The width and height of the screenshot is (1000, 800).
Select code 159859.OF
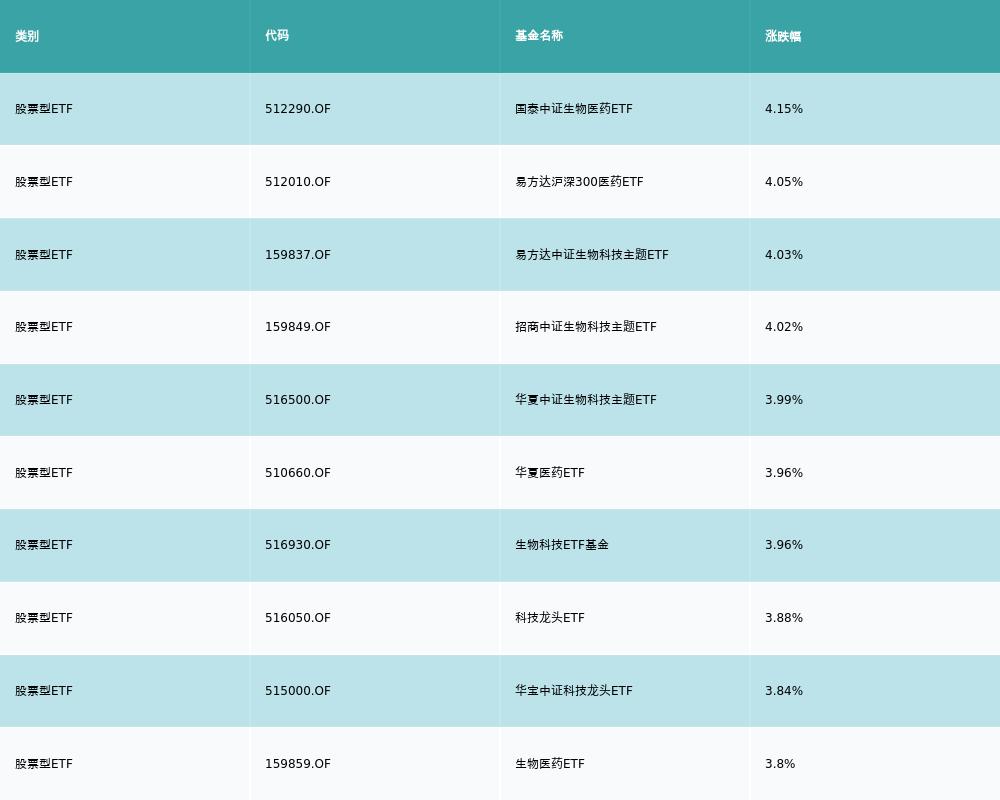pos(298,764)
